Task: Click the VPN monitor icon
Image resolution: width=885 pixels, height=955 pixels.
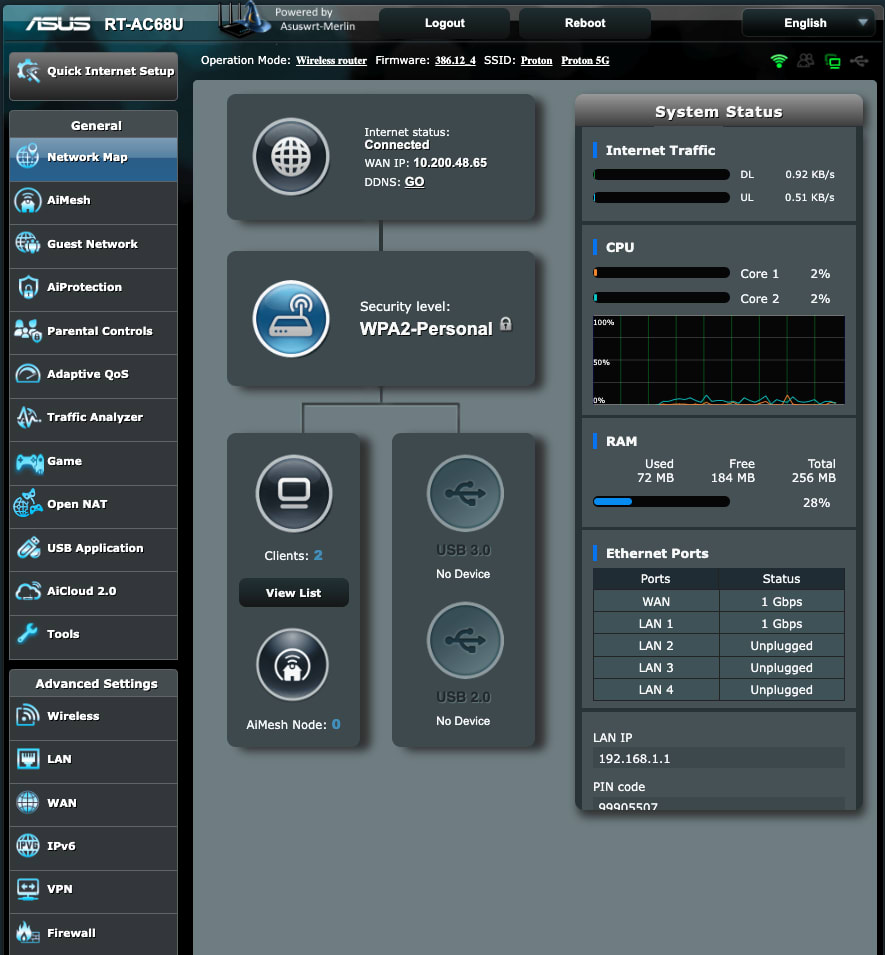Action: pos(28,889)
